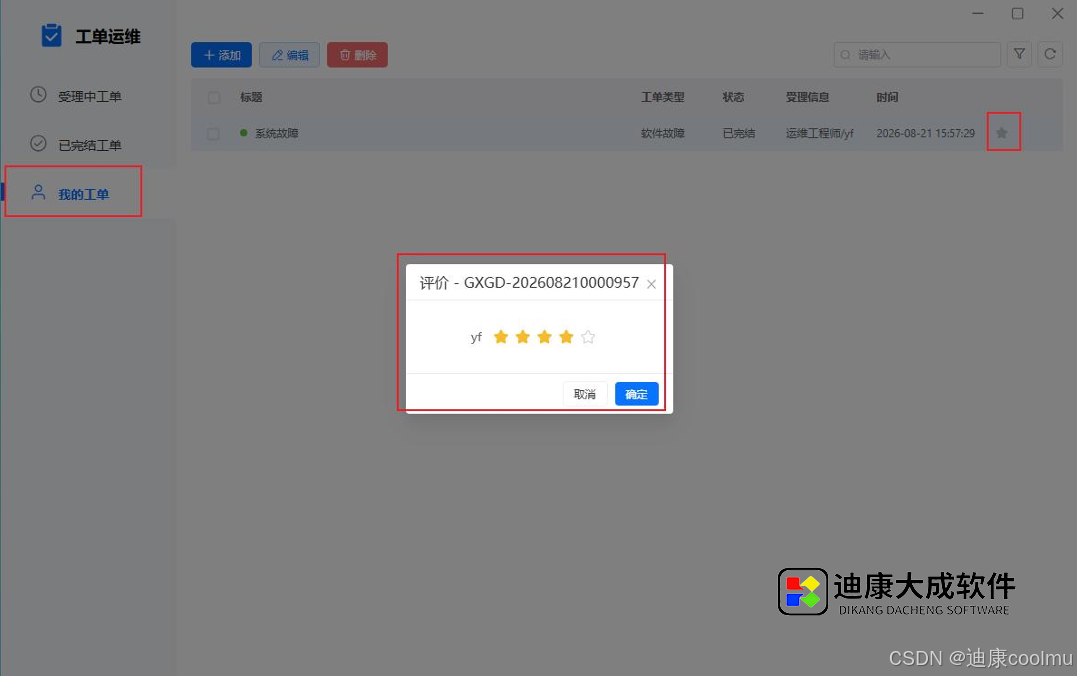Click 确定 to confirm rating
The height and width of the screenshot is (676, 1077).
[637, 394]
